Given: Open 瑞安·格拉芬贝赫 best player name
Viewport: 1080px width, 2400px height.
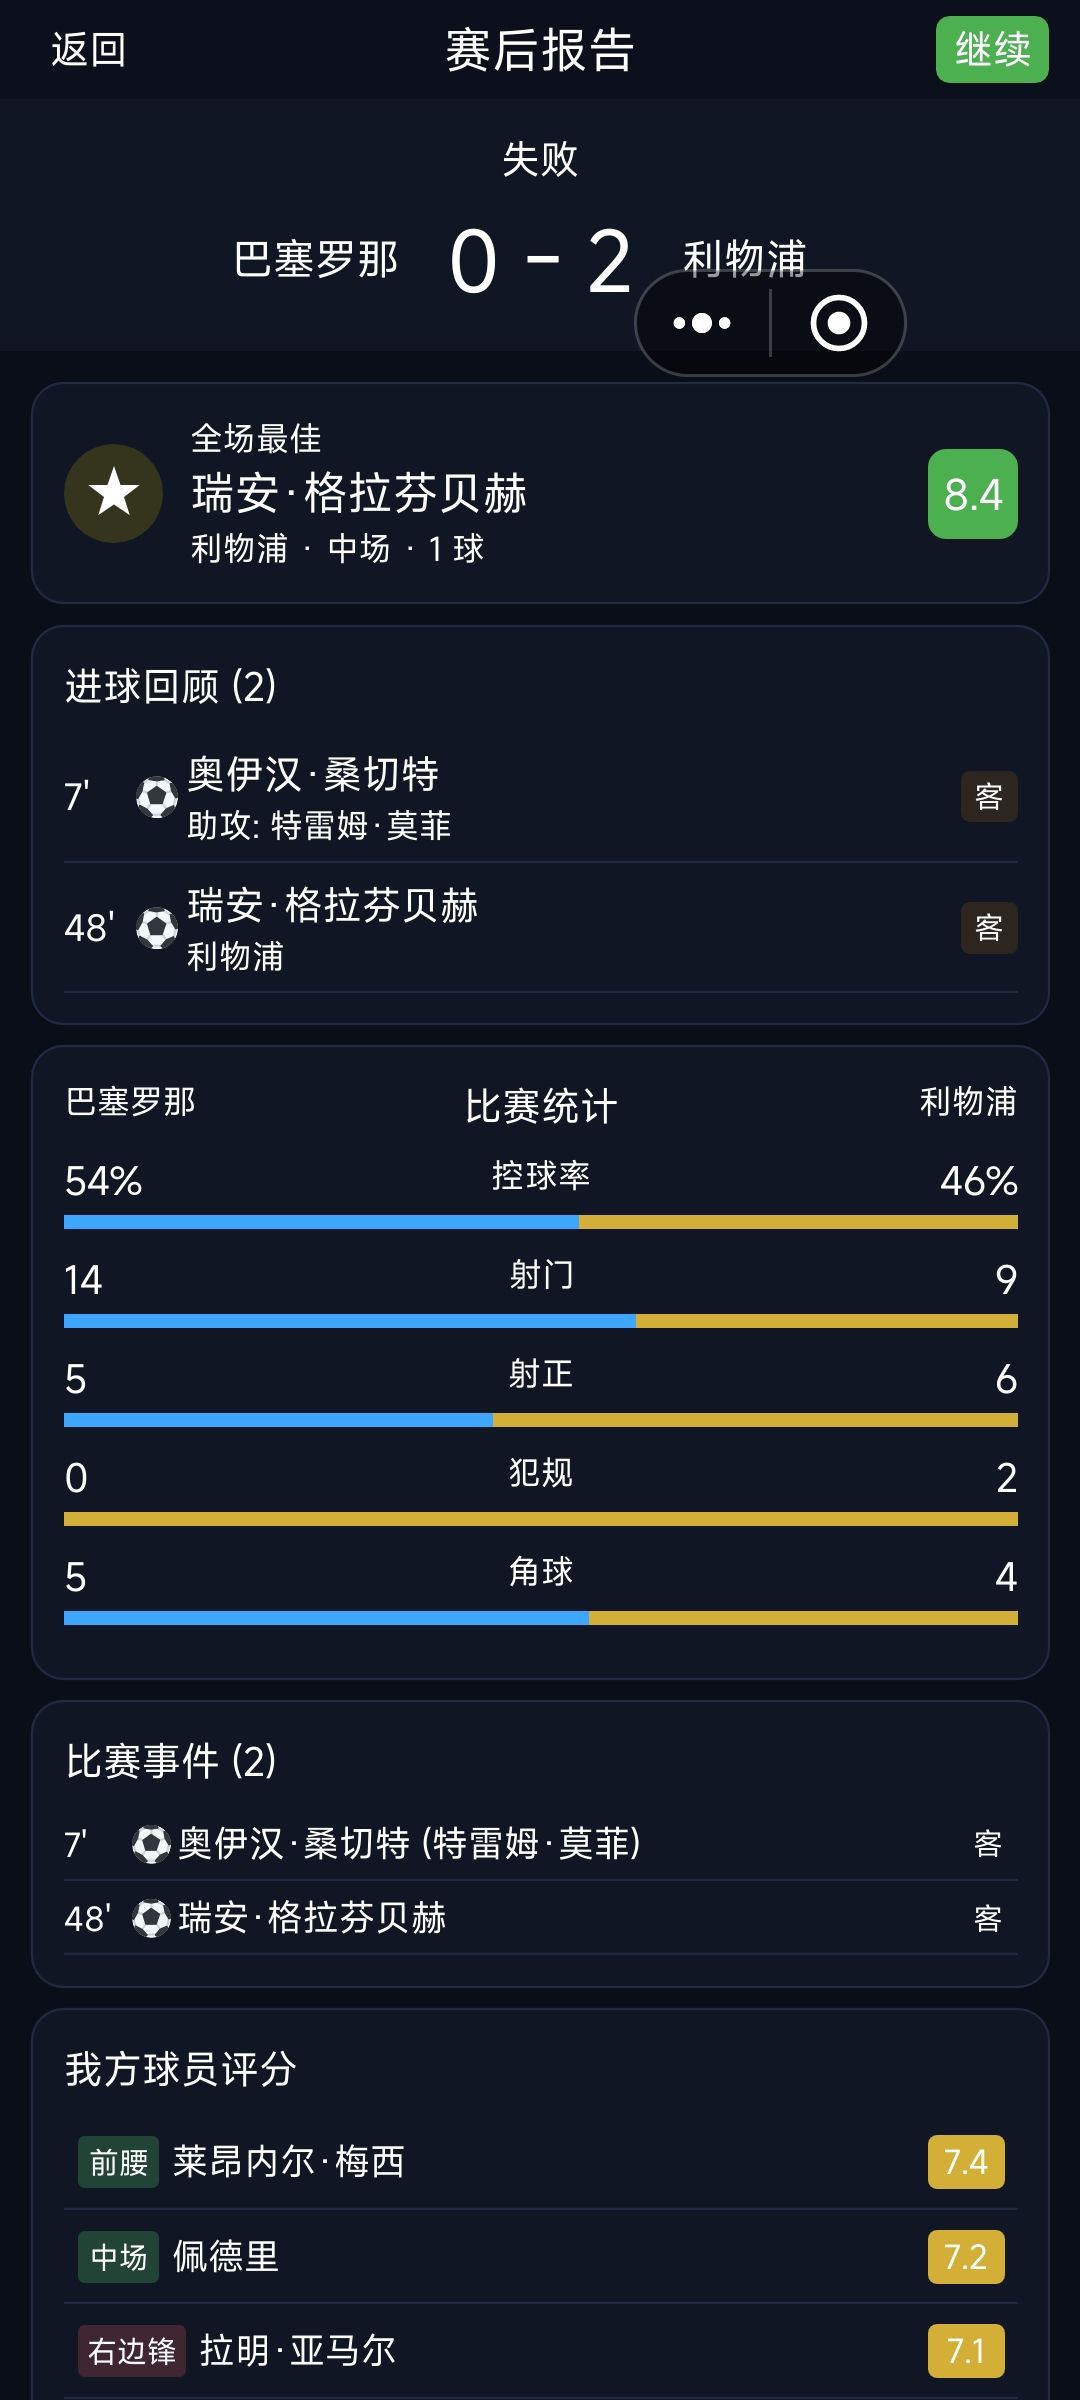Looking at the screenshot, I should click(359, 494).
